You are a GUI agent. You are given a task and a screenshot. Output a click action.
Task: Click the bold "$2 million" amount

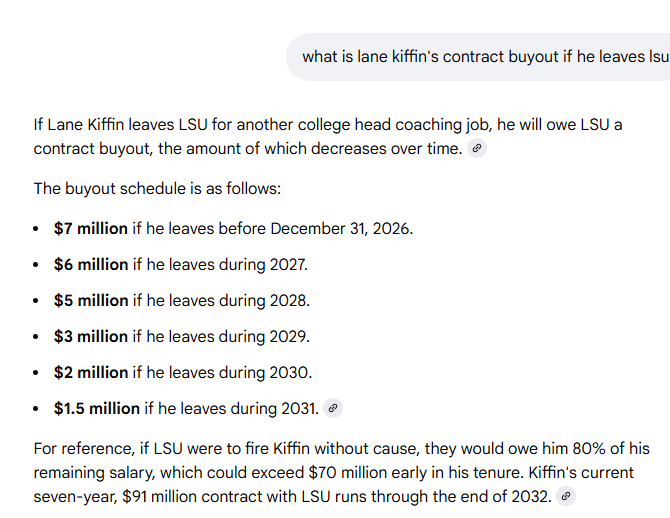[x=91, y=372]
